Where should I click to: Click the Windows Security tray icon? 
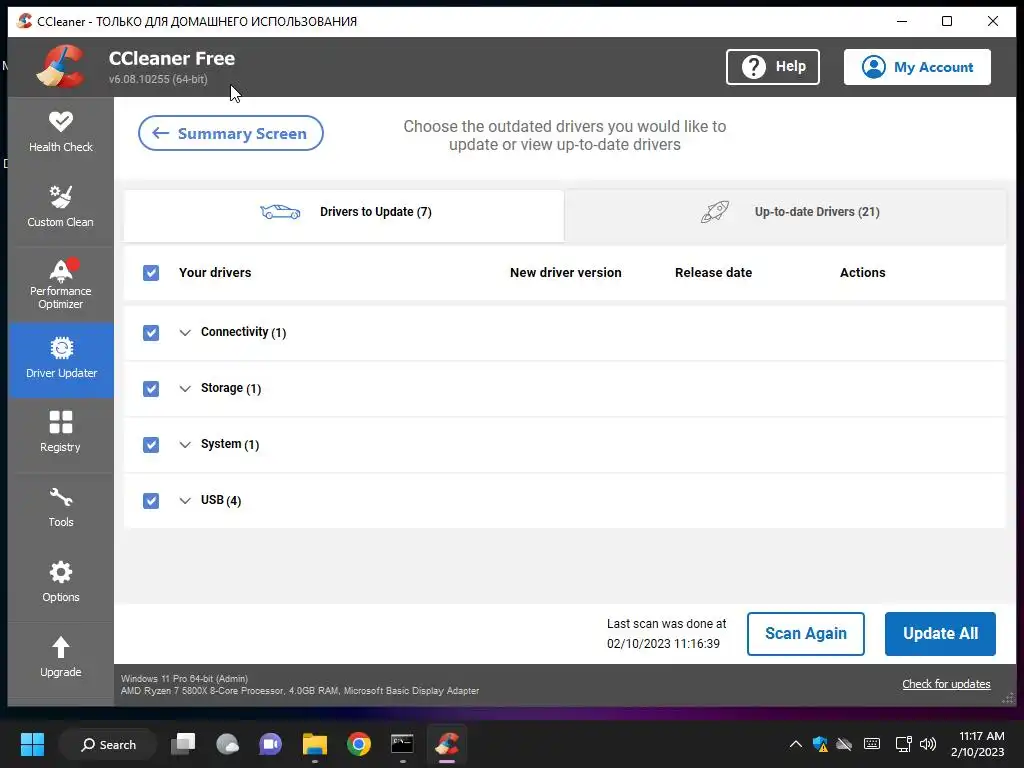820,744
